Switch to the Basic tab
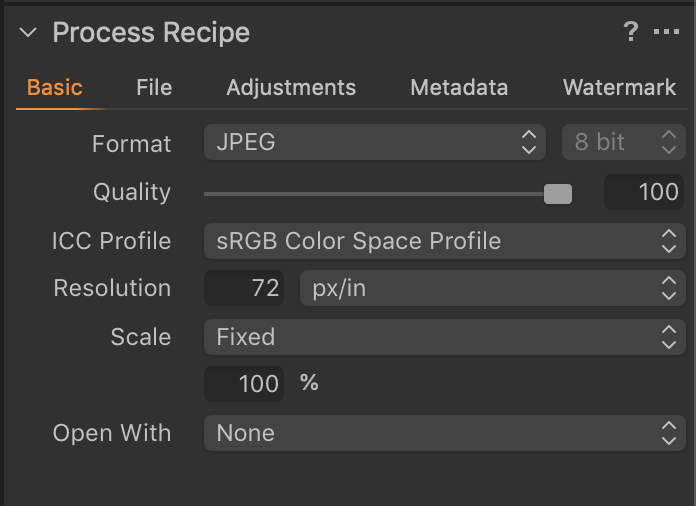696x506 pixels. pyautogui.click(x=55, y=87)
